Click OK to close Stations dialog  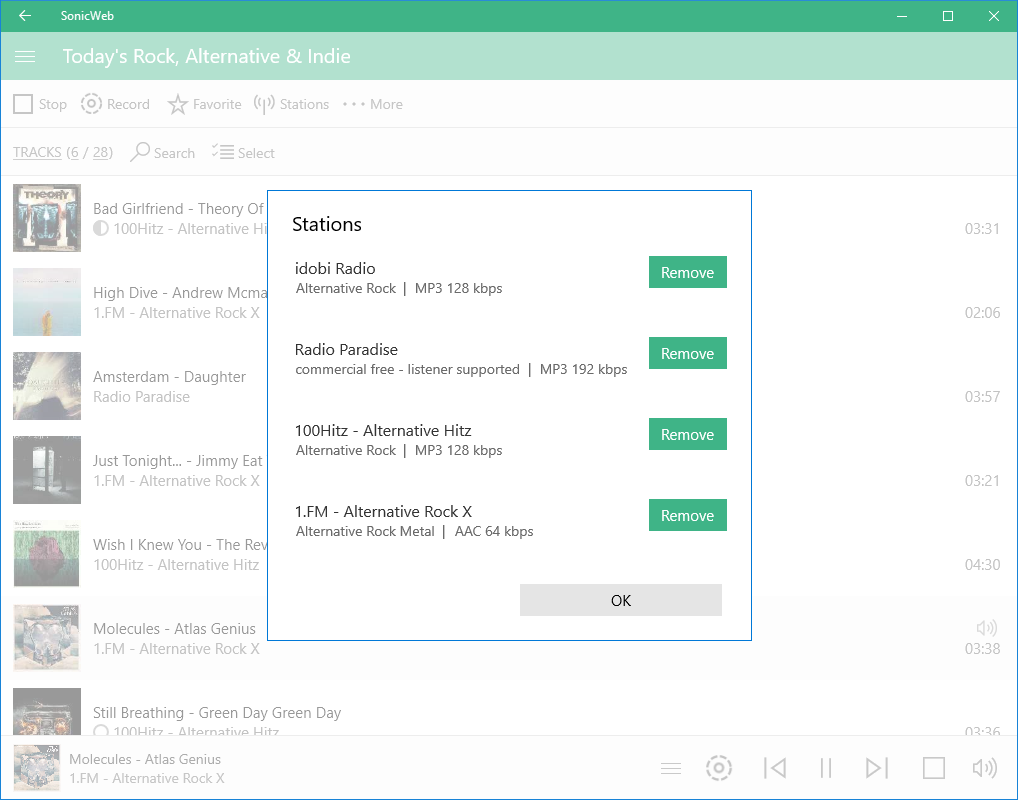(620, 600)
